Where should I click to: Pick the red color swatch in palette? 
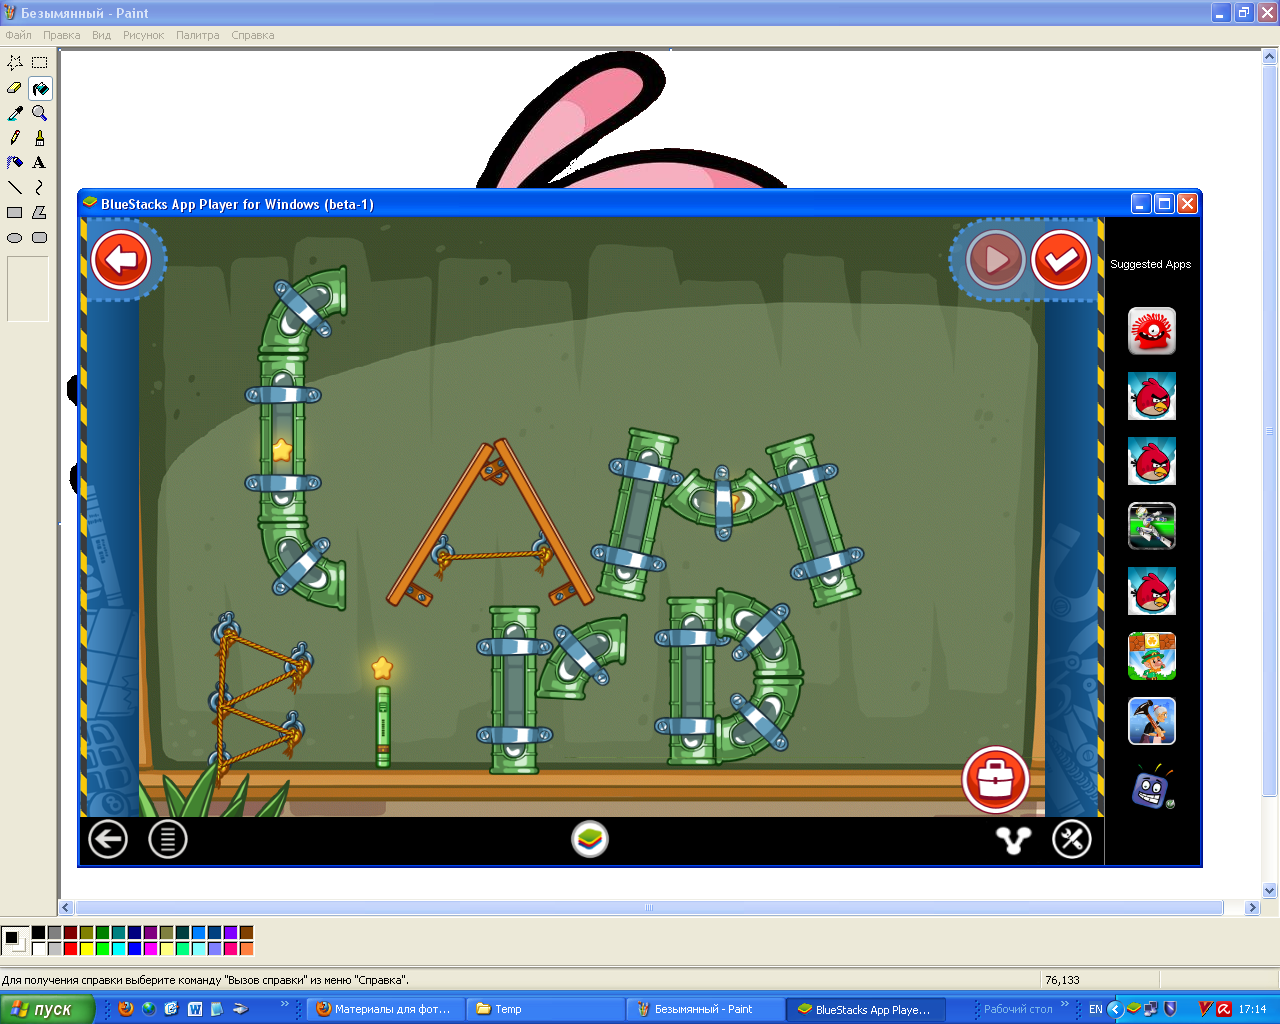(x=70, y=948)
